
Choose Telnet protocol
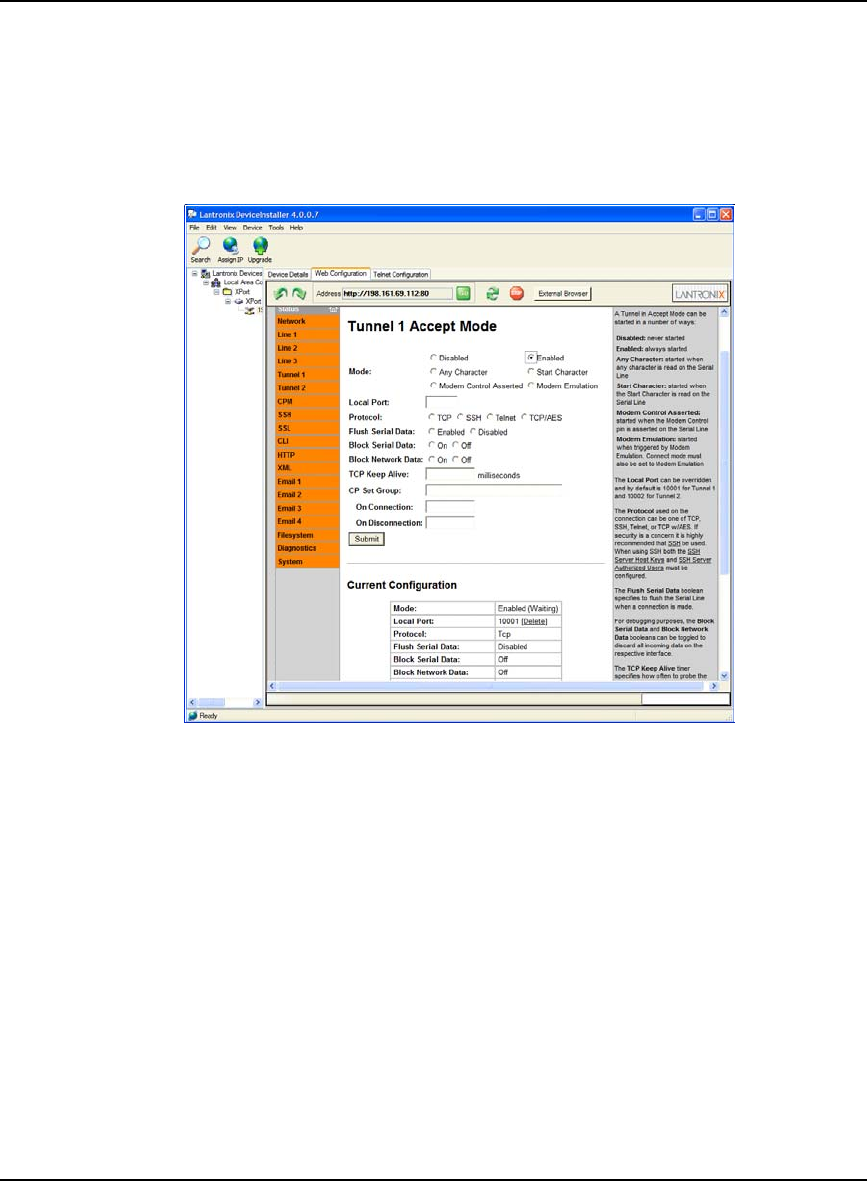pyautogui.click(x=490, y=417)
